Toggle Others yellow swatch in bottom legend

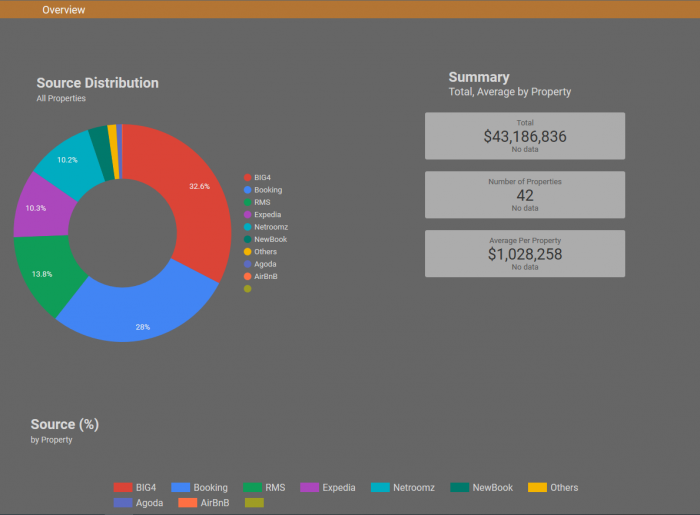(x=537, y=488)
